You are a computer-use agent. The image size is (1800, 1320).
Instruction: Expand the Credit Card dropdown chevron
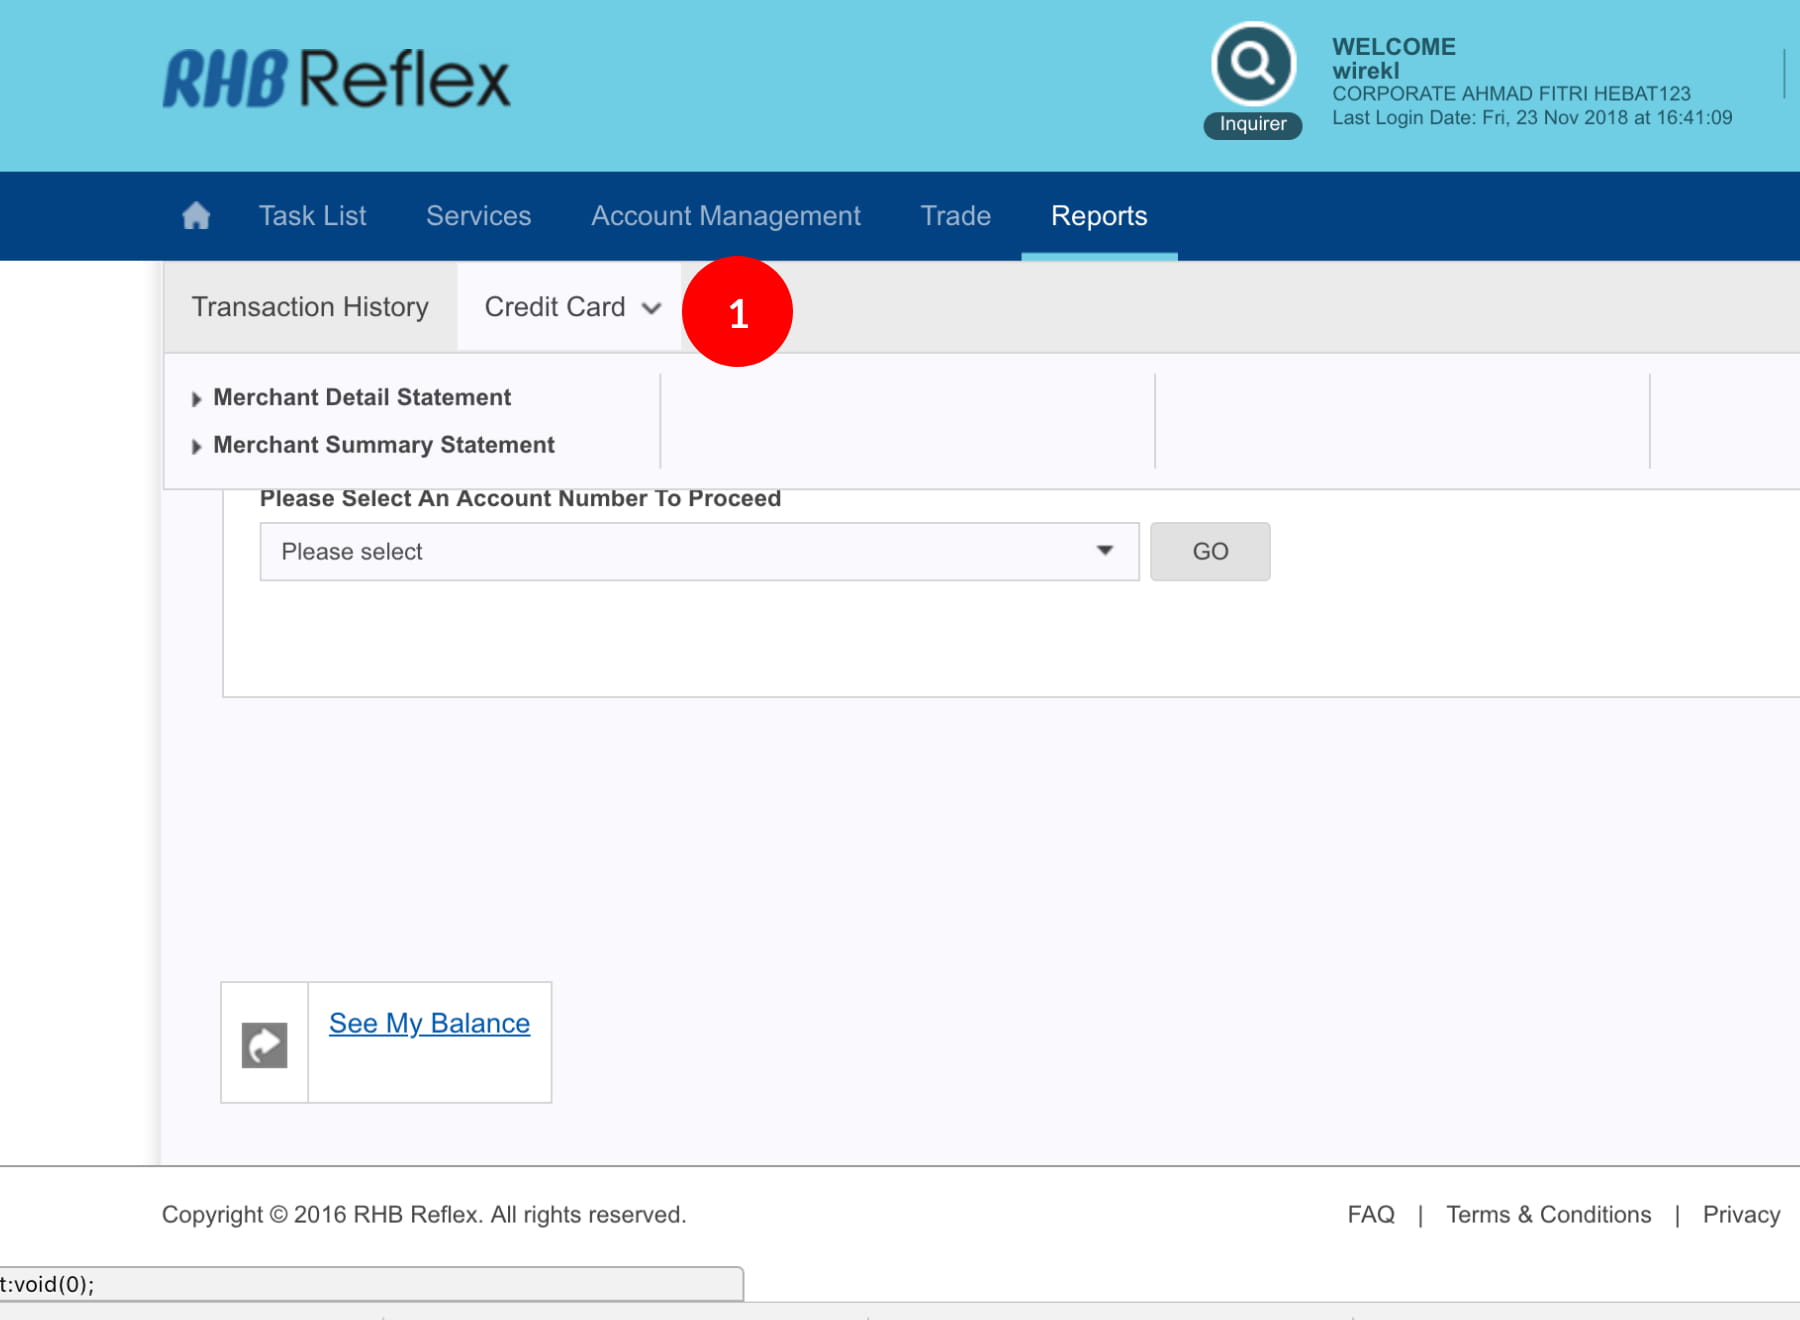click(652, 308)
